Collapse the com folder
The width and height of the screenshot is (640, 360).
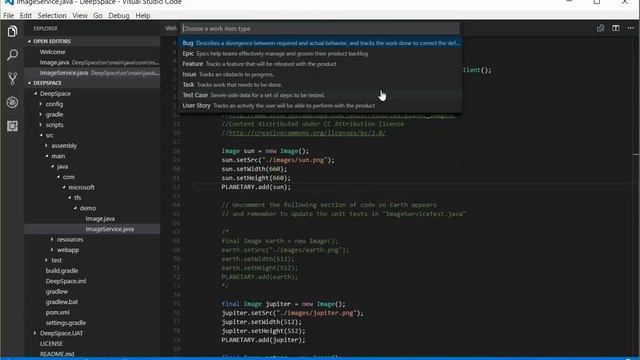click(68, 177)
